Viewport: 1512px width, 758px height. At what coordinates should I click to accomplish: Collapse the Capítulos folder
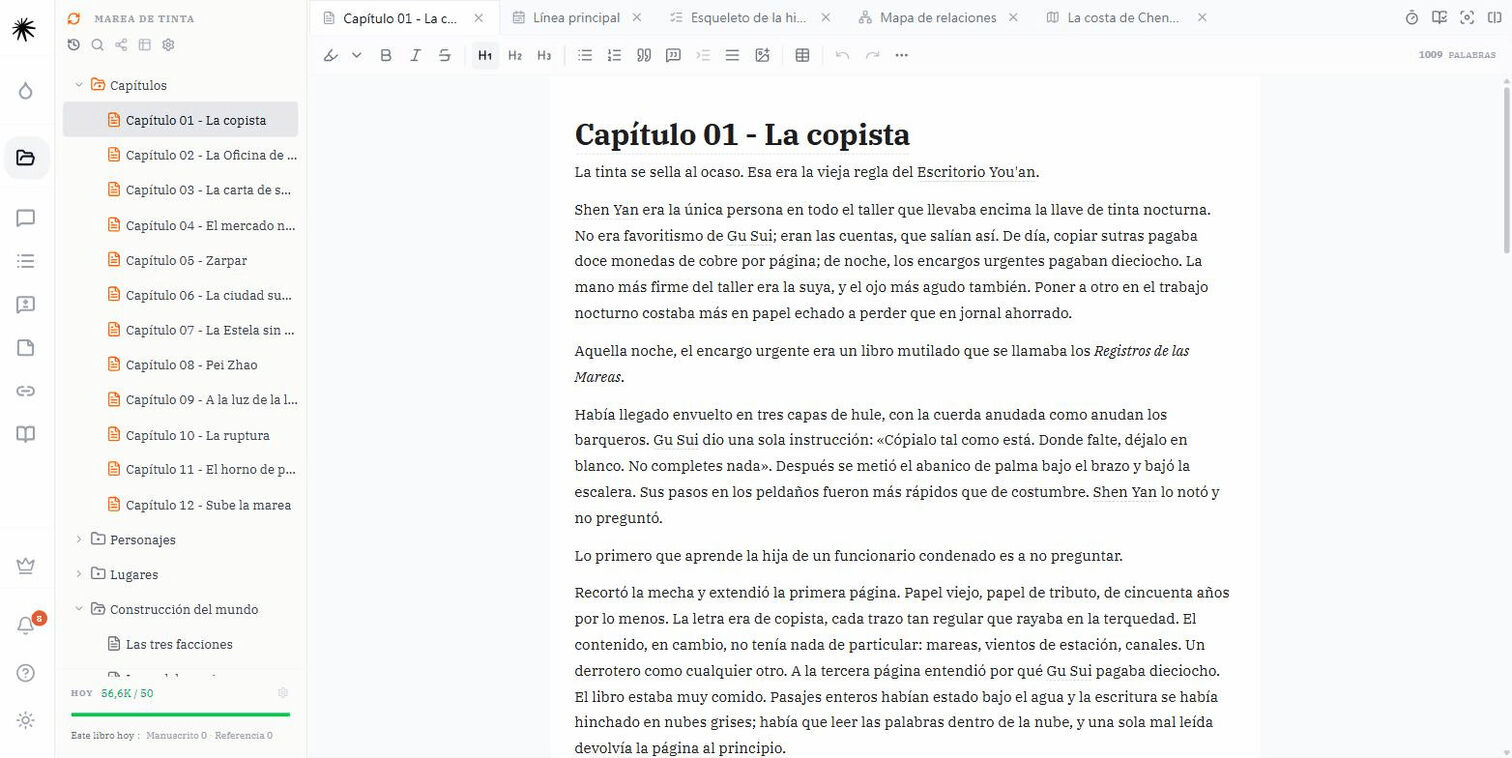click(x=79, y=85)
